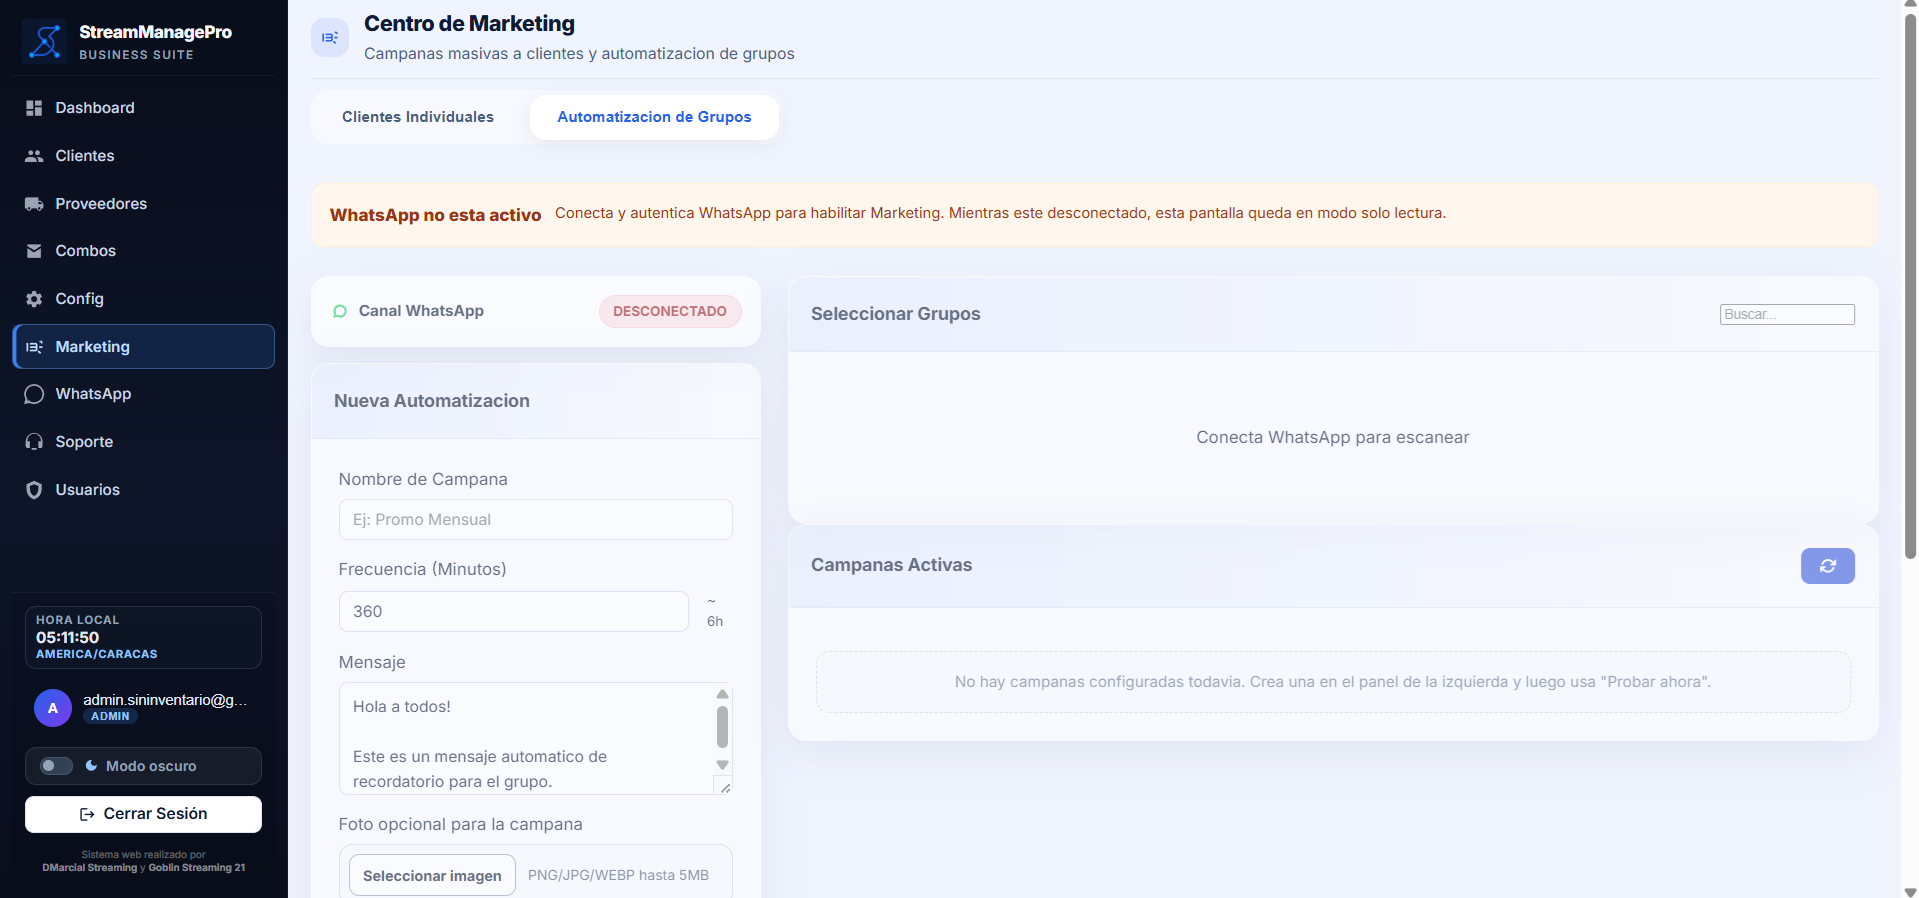Viewport: 1919px width, 898px height.
Task: Click the DMarcial Streaming credit text
Action: coord(90,868)
